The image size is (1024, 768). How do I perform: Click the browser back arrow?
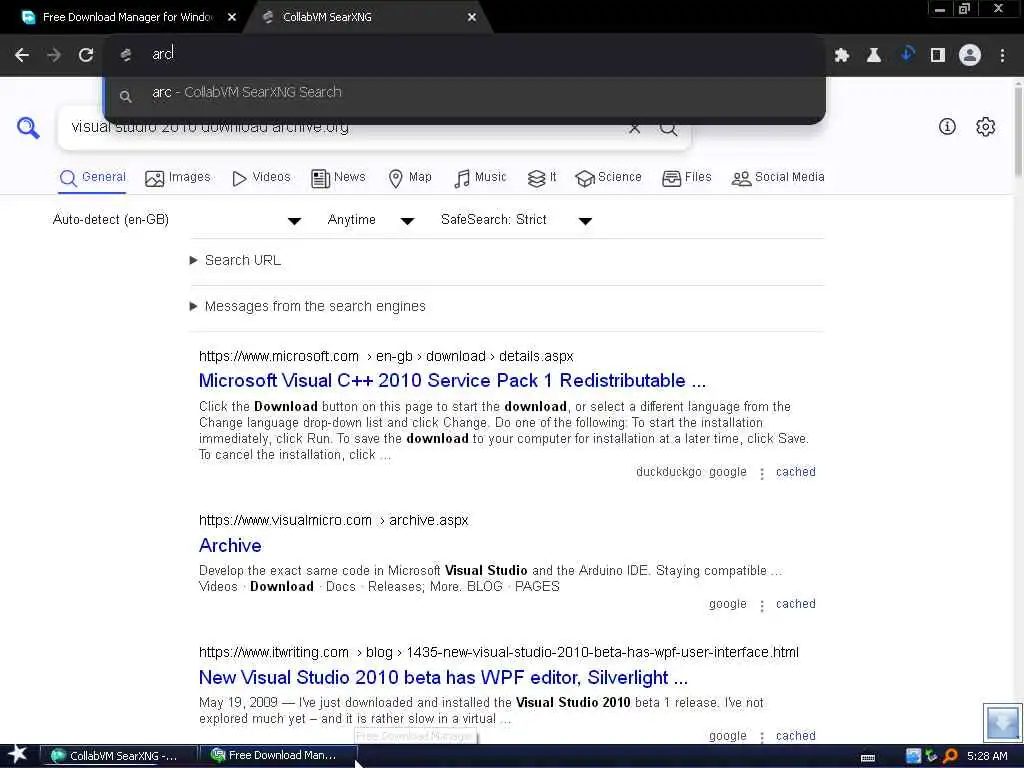click(22, 55)
